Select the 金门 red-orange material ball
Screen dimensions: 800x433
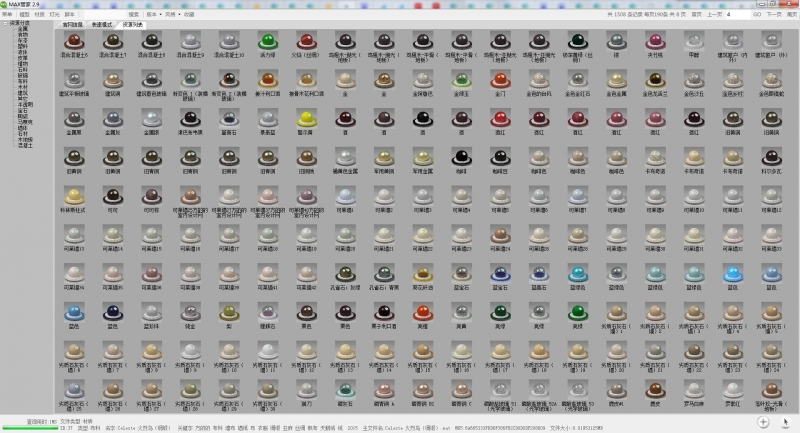tap(500, 80)
